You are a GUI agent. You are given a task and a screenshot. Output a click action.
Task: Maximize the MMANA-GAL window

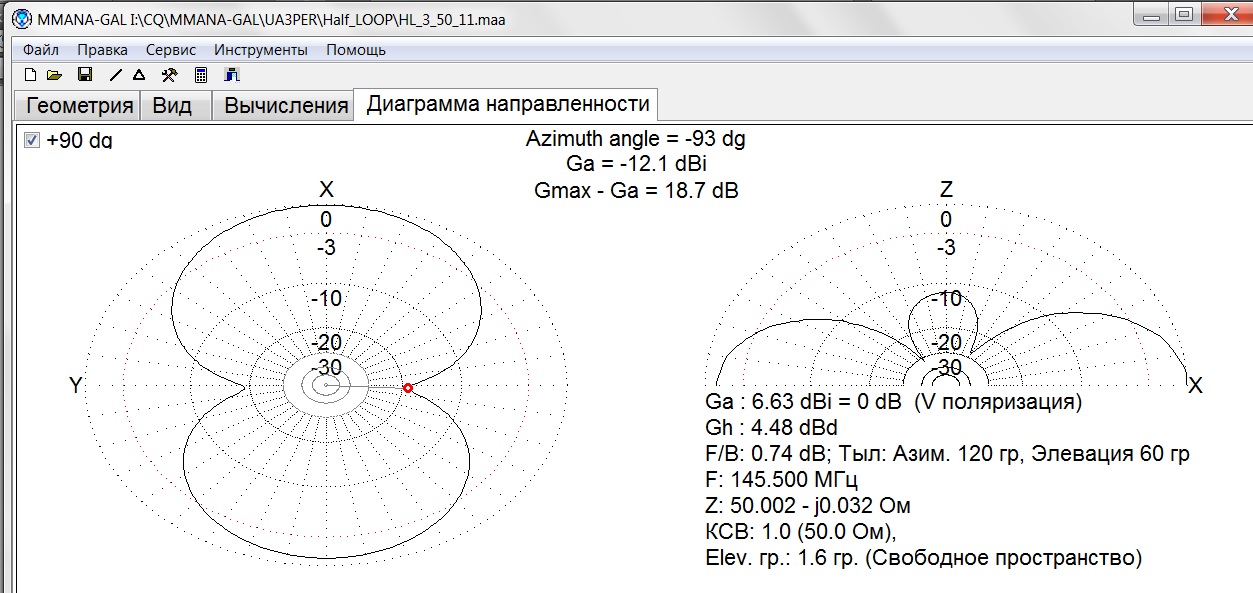point(1184,14)
